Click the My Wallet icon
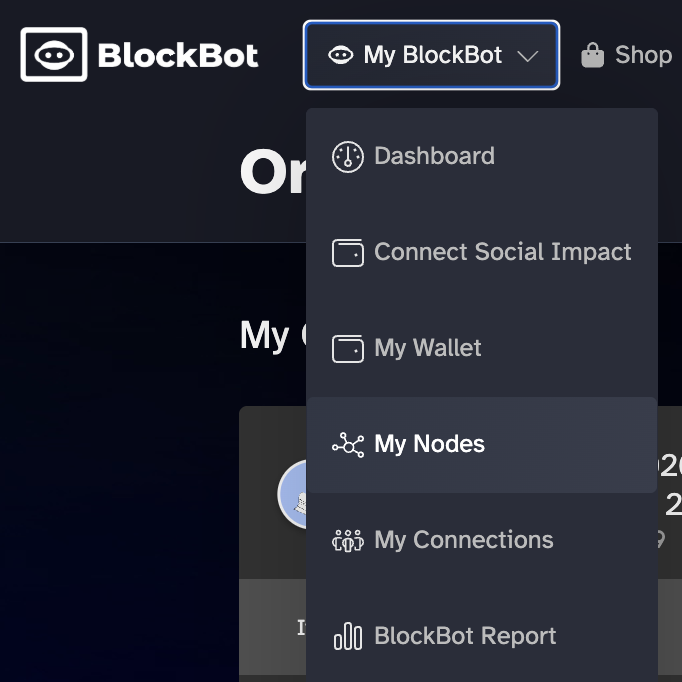 347,348
